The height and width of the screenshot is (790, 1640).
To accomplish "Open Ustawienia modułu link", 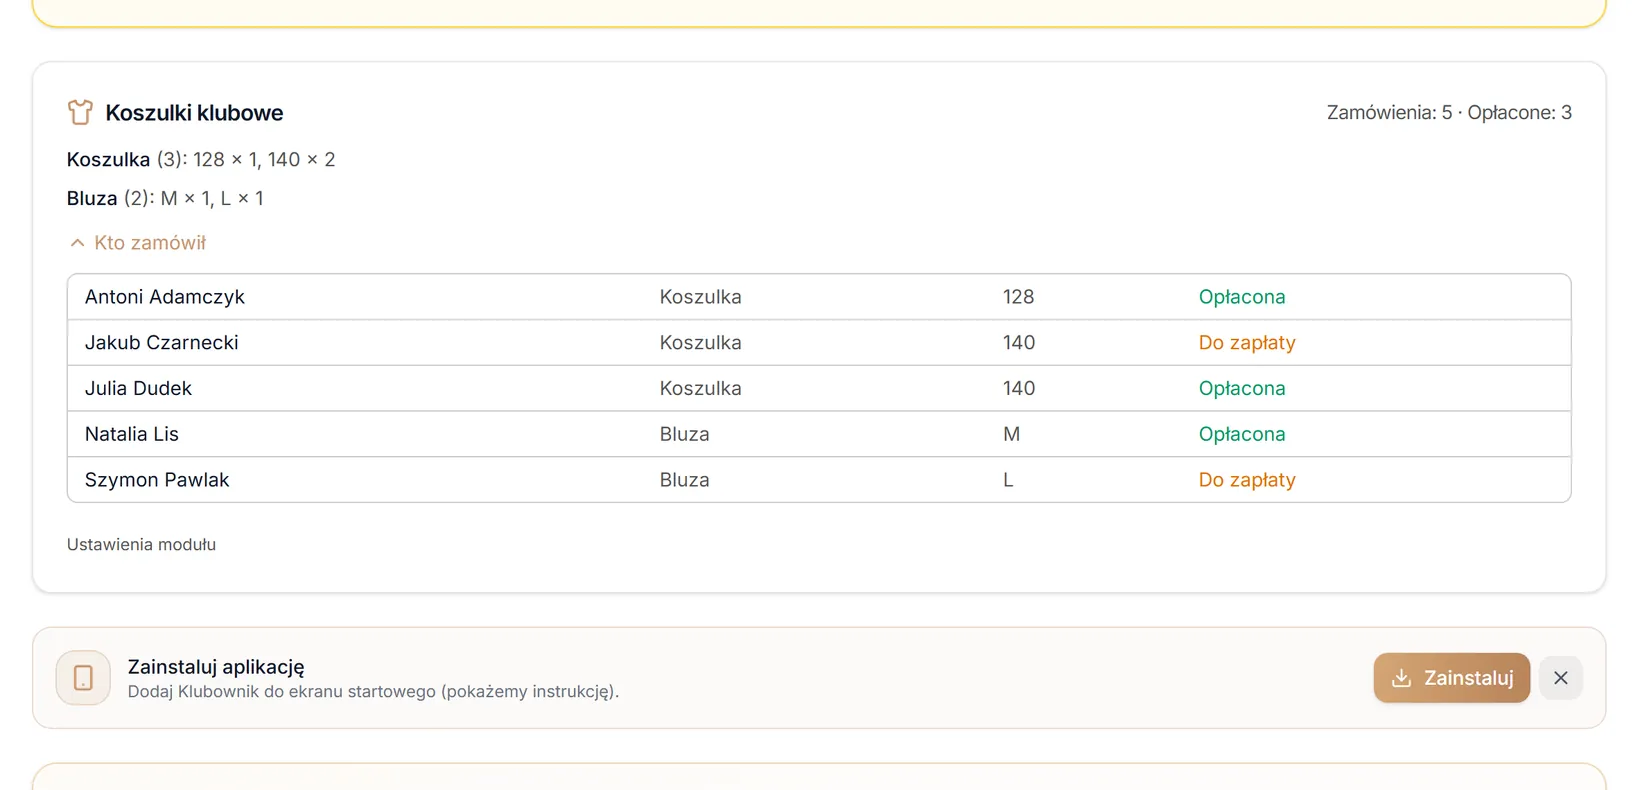I will click(x=141, y=545).
